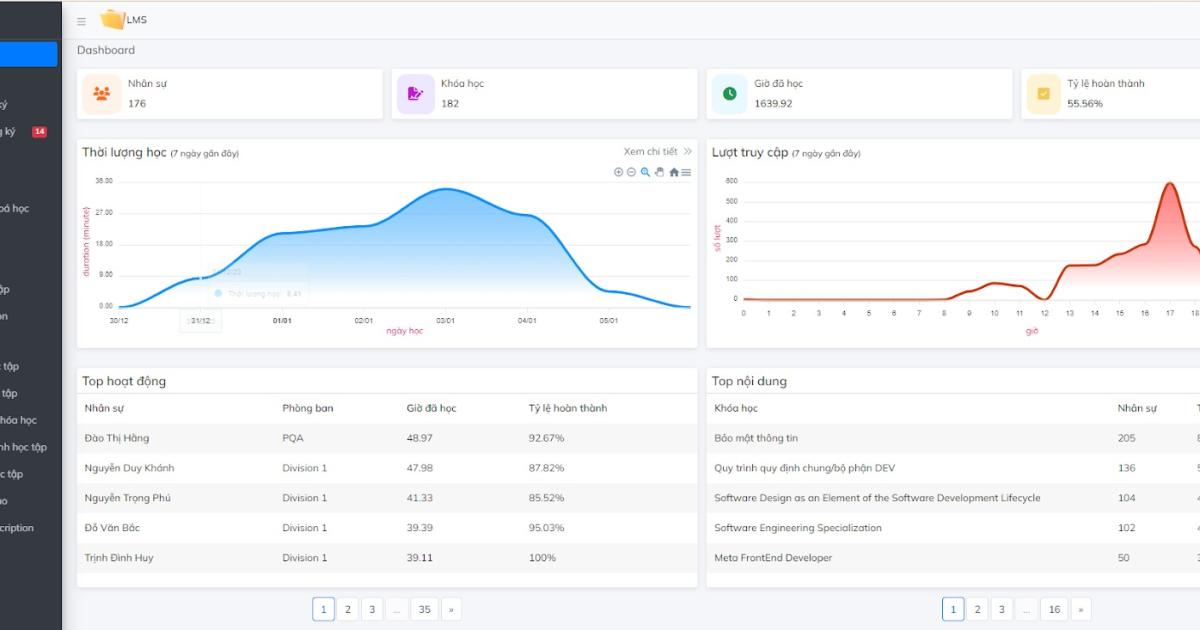Reset chart zoom with the home icon
This screenshot has width=1200, height=630.
673,172
